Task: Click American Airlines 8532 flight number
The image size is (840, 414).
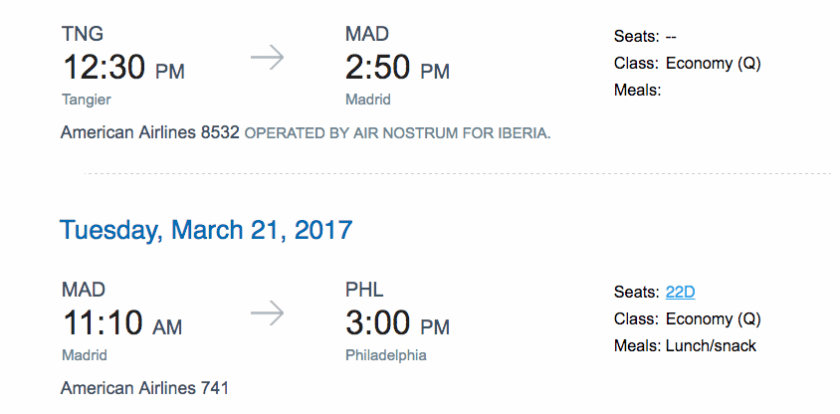Action: click(150, 133)
